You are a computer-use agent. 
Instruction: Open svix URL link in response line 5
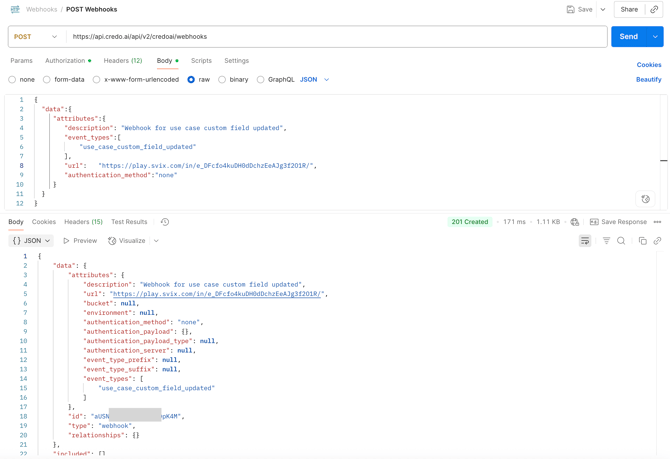click(x=217, y=294)
